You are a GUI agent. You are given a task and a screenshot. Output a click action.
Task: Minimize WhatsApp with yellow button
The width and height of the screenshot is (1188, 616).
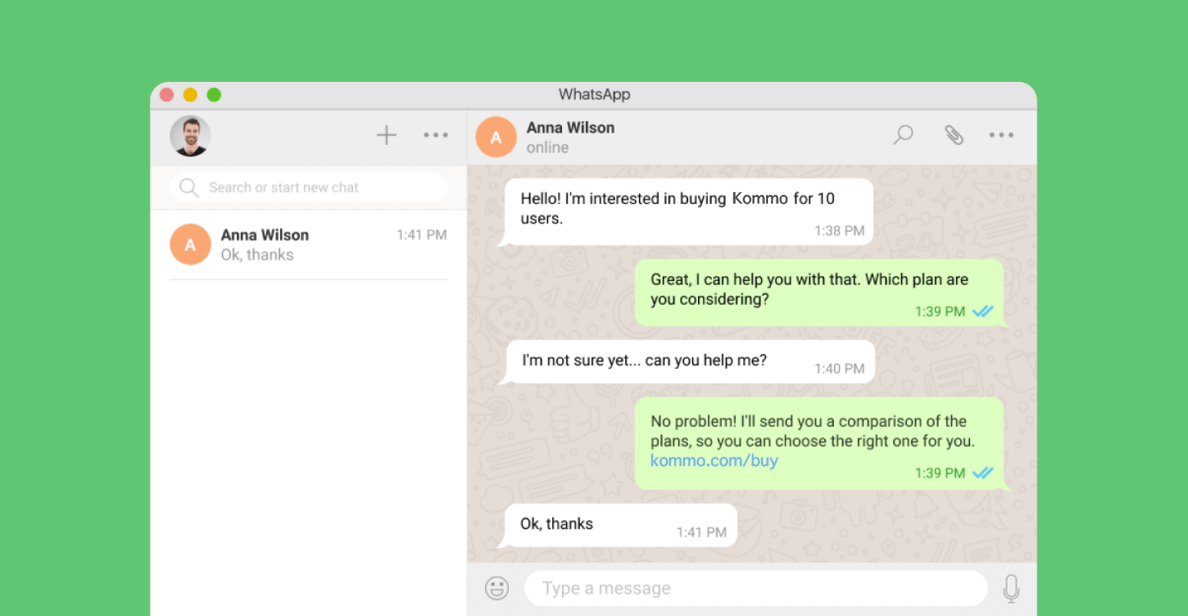190,95
